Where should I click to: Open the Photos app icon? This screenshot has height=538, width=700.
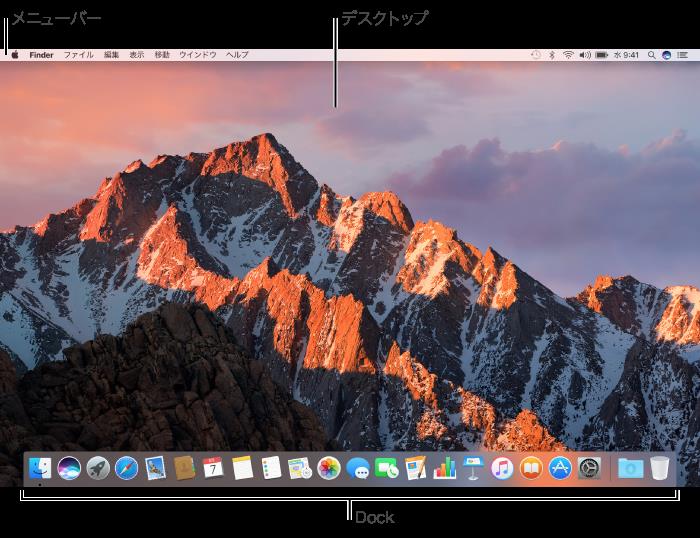(329, 468)
